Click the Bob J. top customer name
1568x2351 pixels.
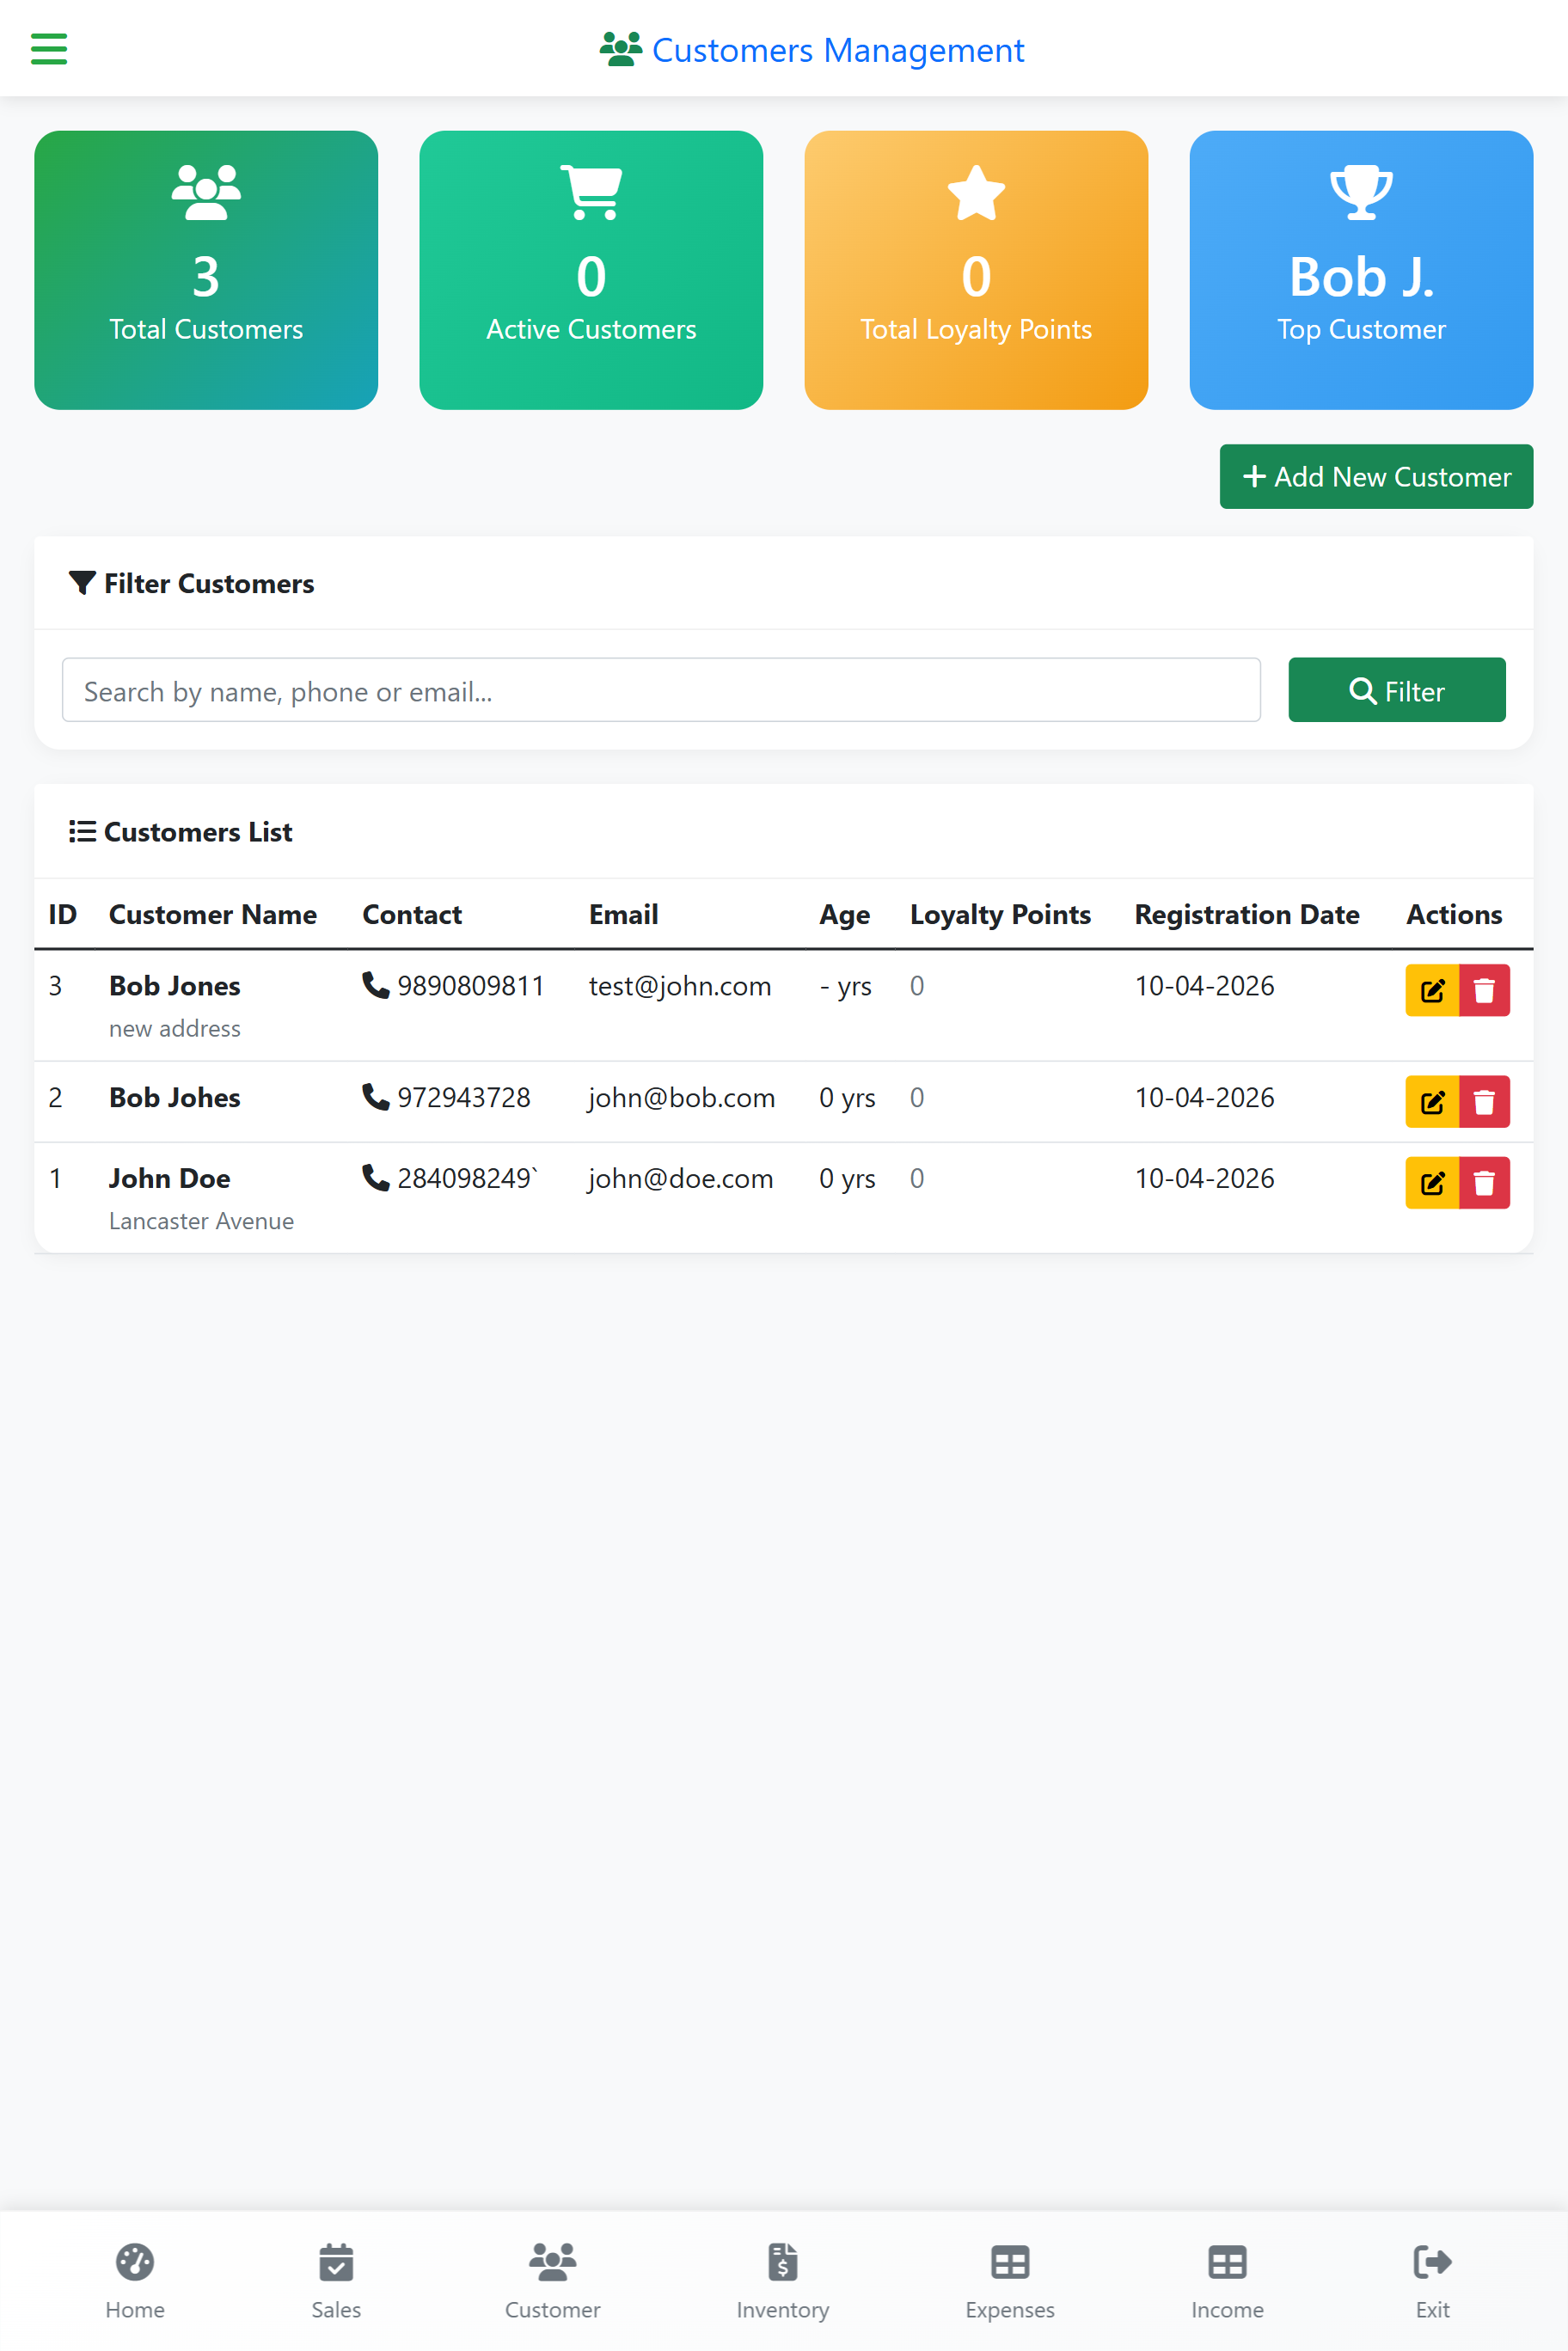[1361, 277]
